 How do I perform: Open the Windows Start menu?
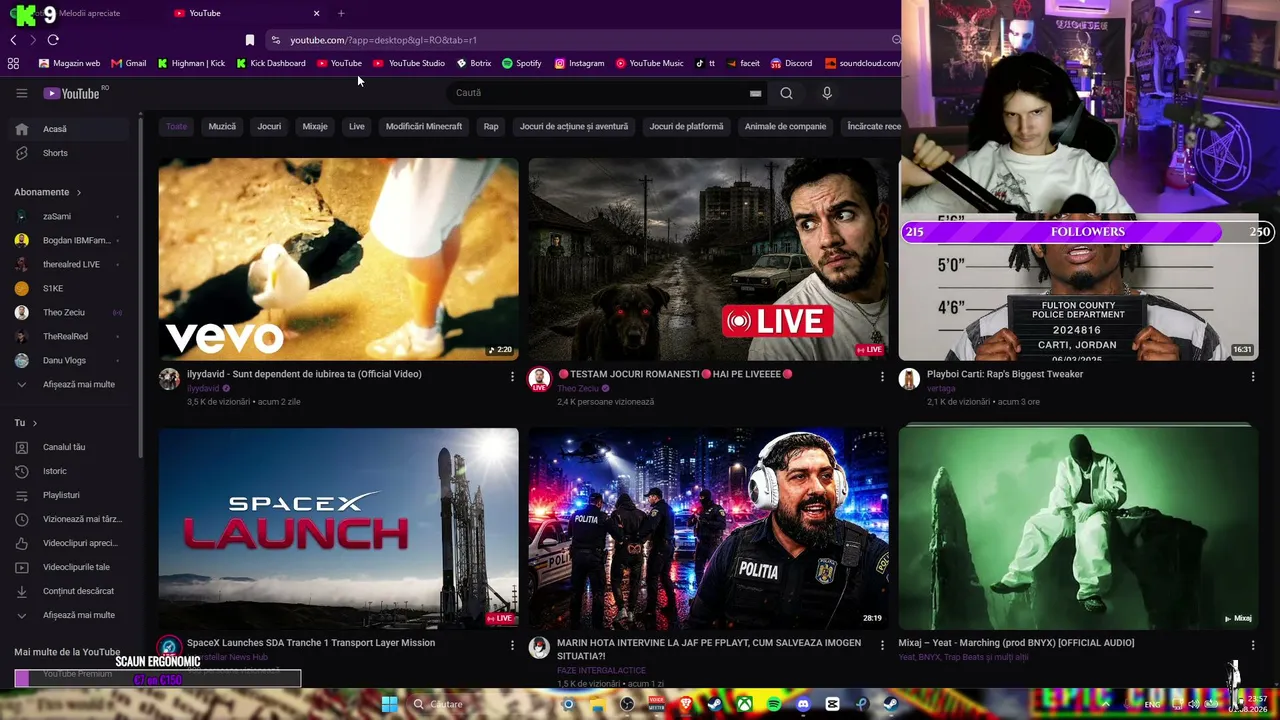pyautogui.click(x=389, y=704)
